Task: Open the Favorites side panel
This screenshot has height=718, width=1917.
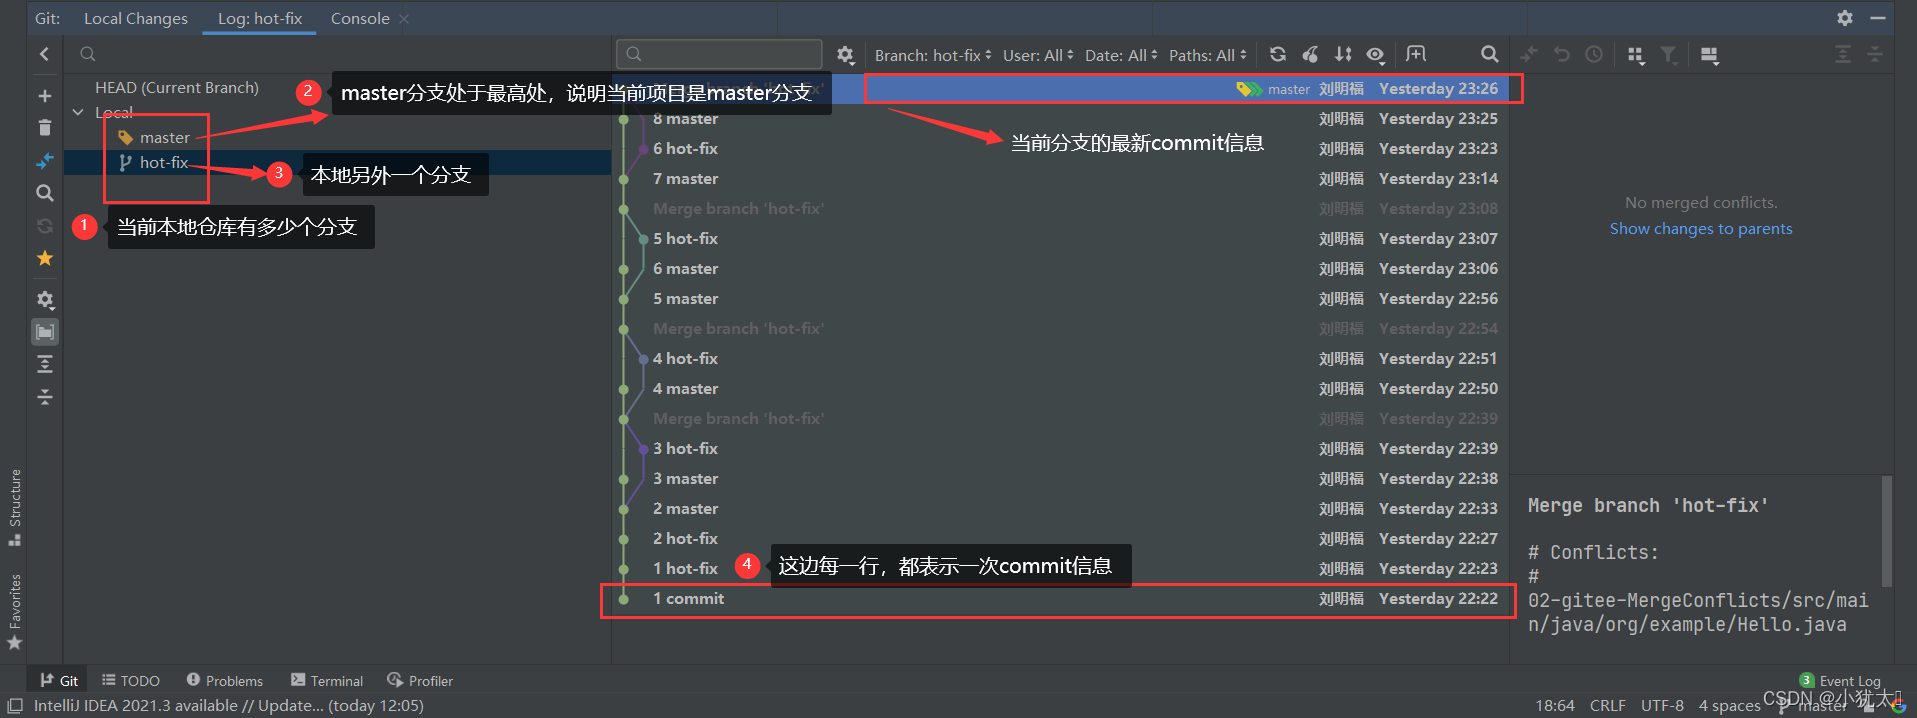Action: tap(15, 611)
